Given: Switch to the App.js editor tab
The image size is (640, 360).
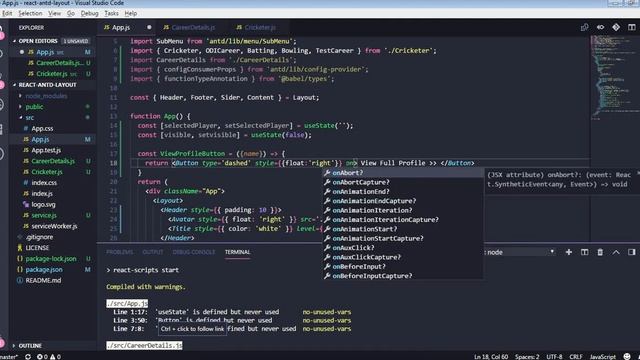Looking at the screenshot, I should tap(127, 27).
